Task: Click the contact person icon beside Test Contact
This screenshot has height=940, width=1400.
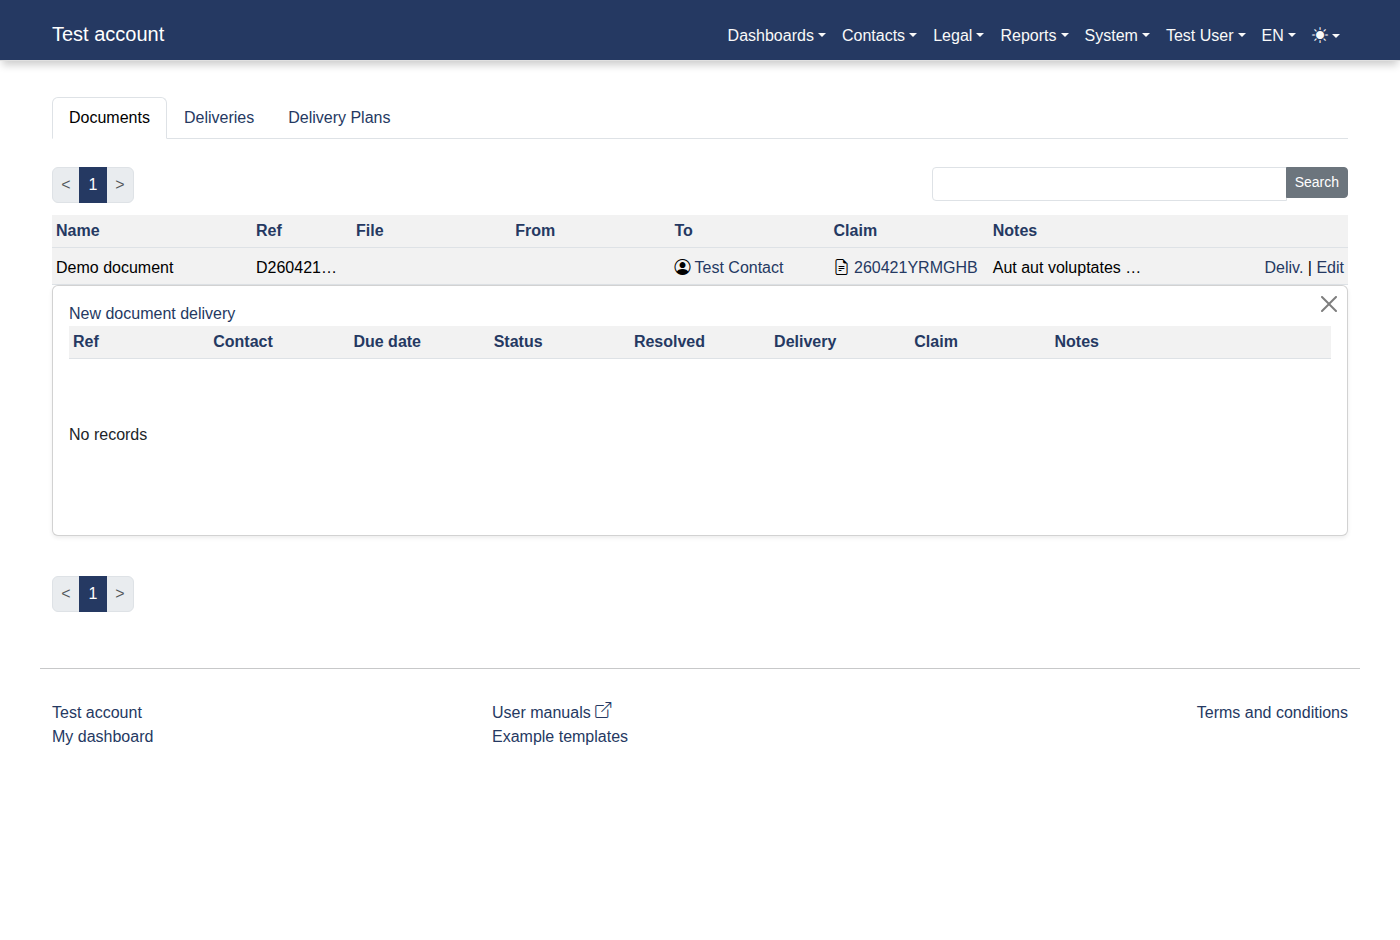Action: click(682, 267)
